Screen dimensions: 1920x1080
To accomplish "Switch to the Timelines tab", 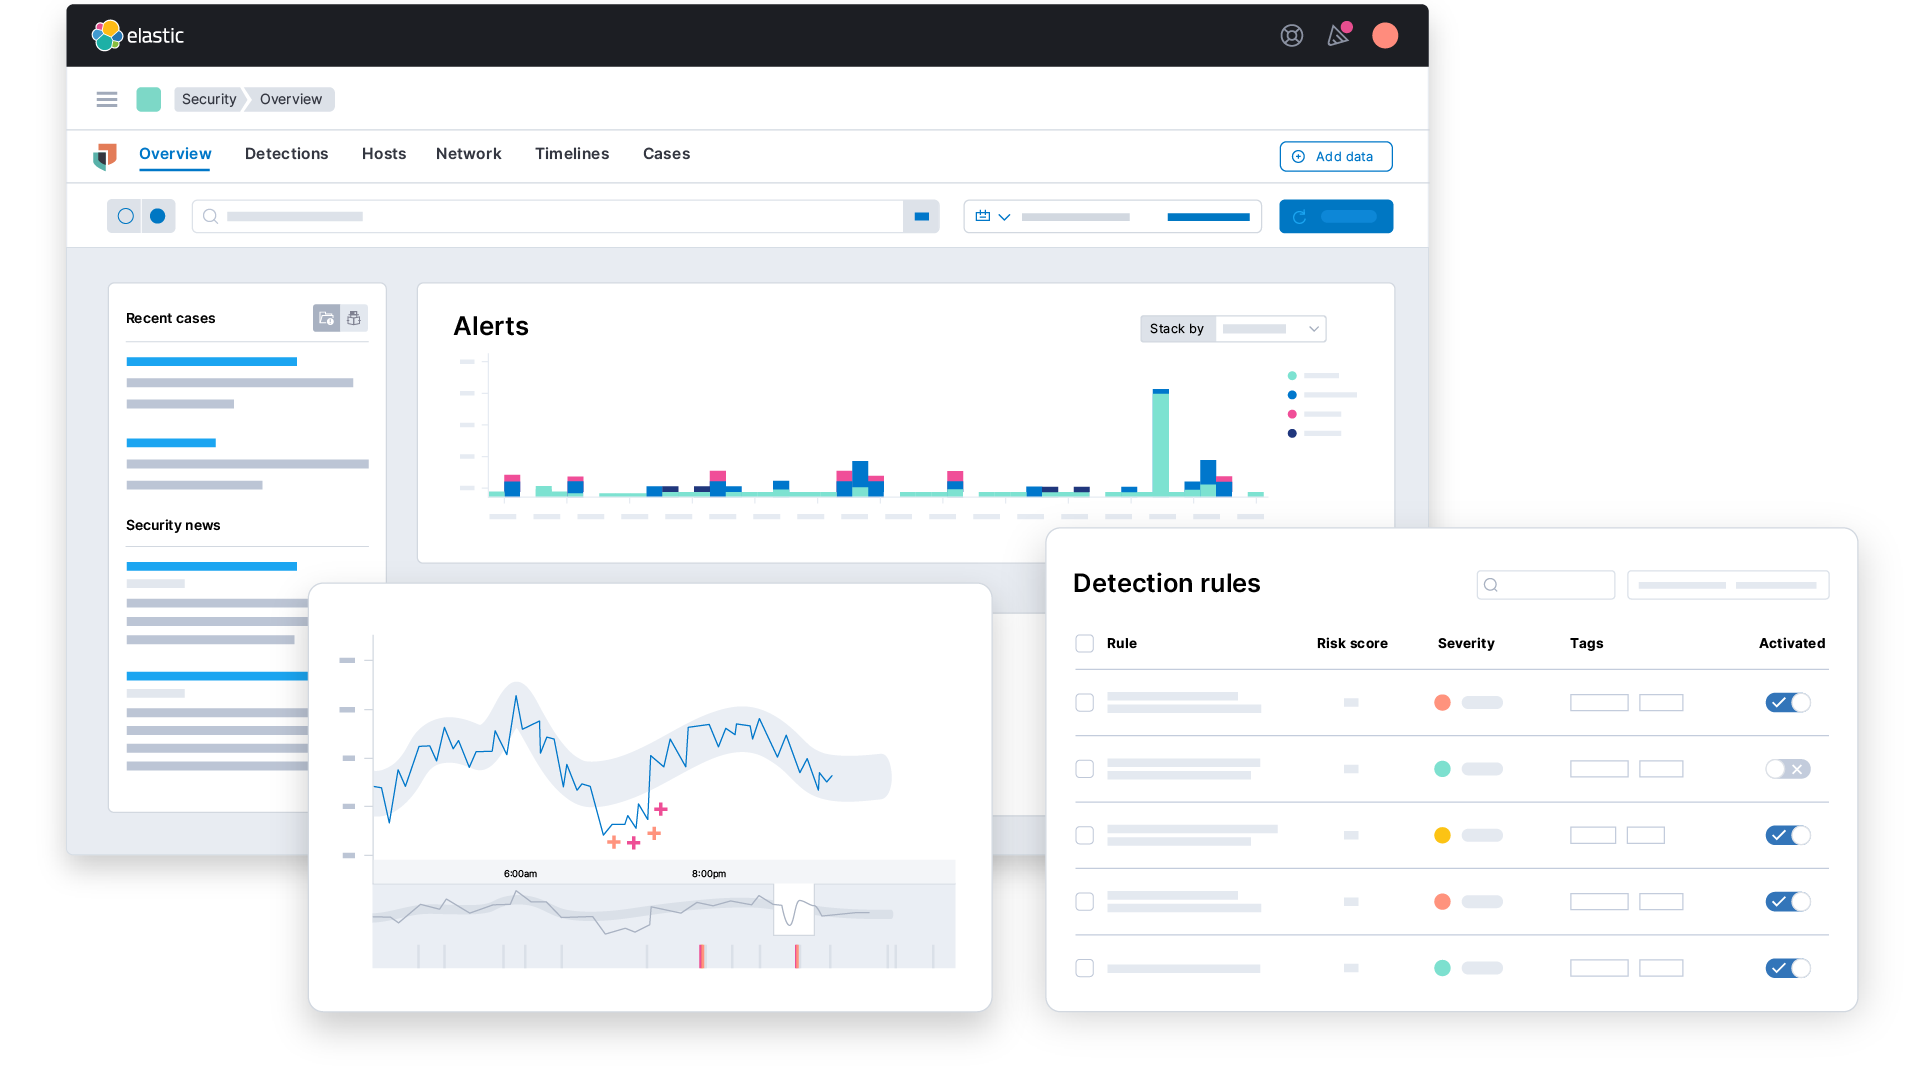I will (x=572, y=153).
